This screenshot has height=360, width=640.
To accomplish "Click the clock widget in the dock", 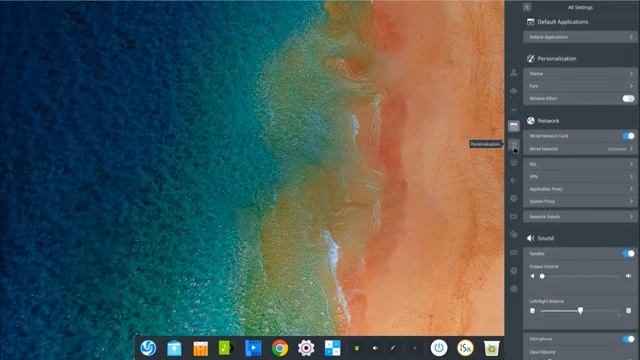I will pos(465,348).
